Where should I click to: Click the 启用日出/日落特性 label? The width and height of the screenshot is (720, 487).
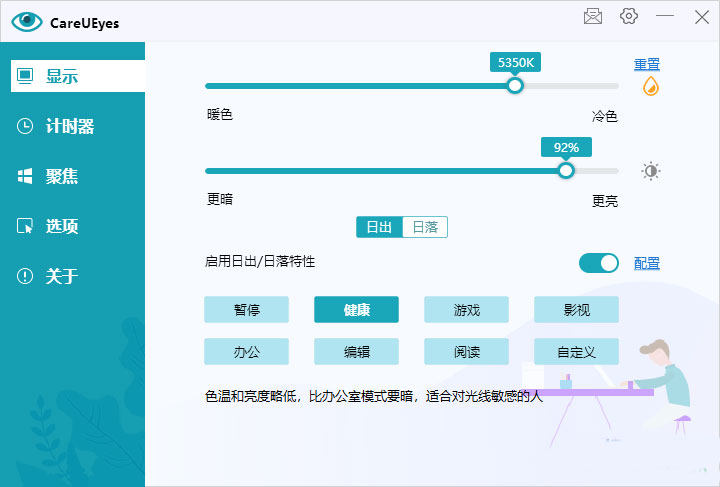tap(260, 262)
